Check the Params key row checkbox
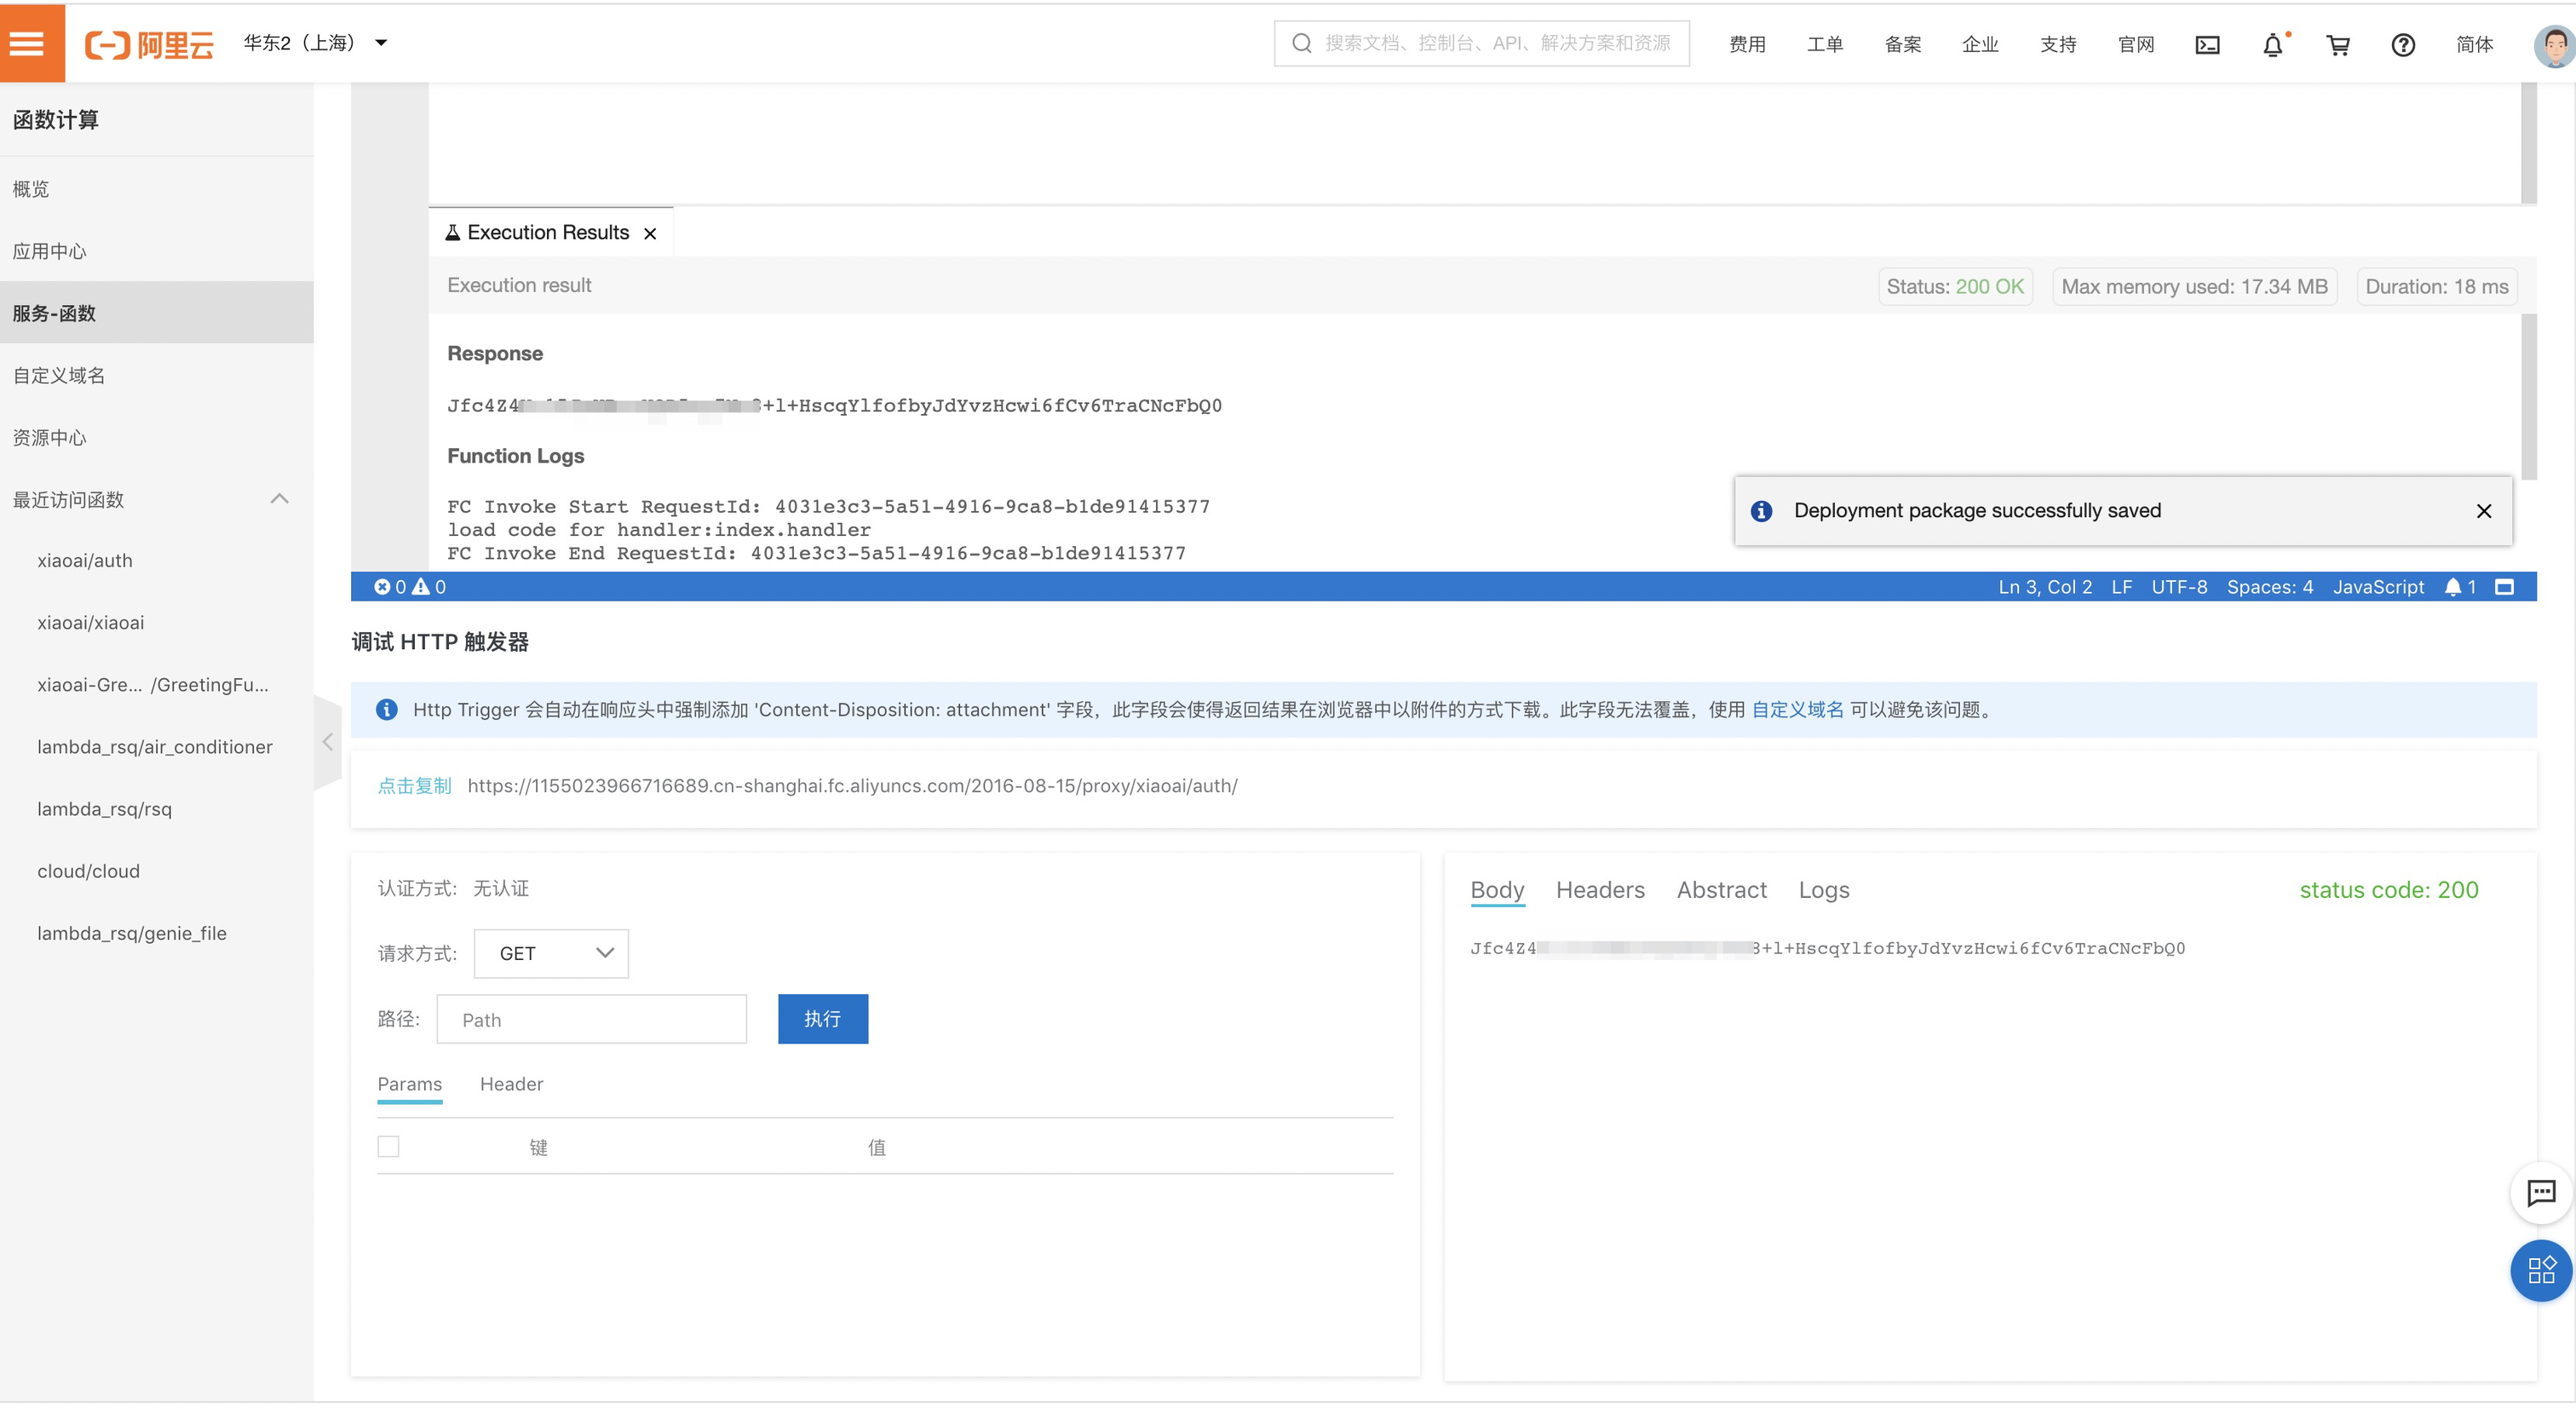2576x1409 pixels. [x=388, y=1147]
